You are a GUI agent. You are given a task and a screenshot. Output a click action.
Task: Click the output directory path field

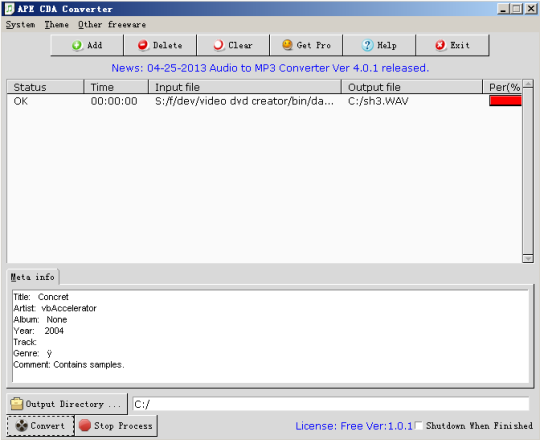(x=331, y=404)
